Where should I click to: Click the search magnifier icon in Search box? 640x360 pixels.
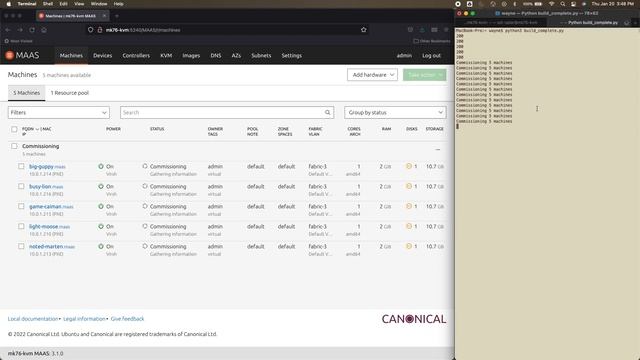click(327, 112)
